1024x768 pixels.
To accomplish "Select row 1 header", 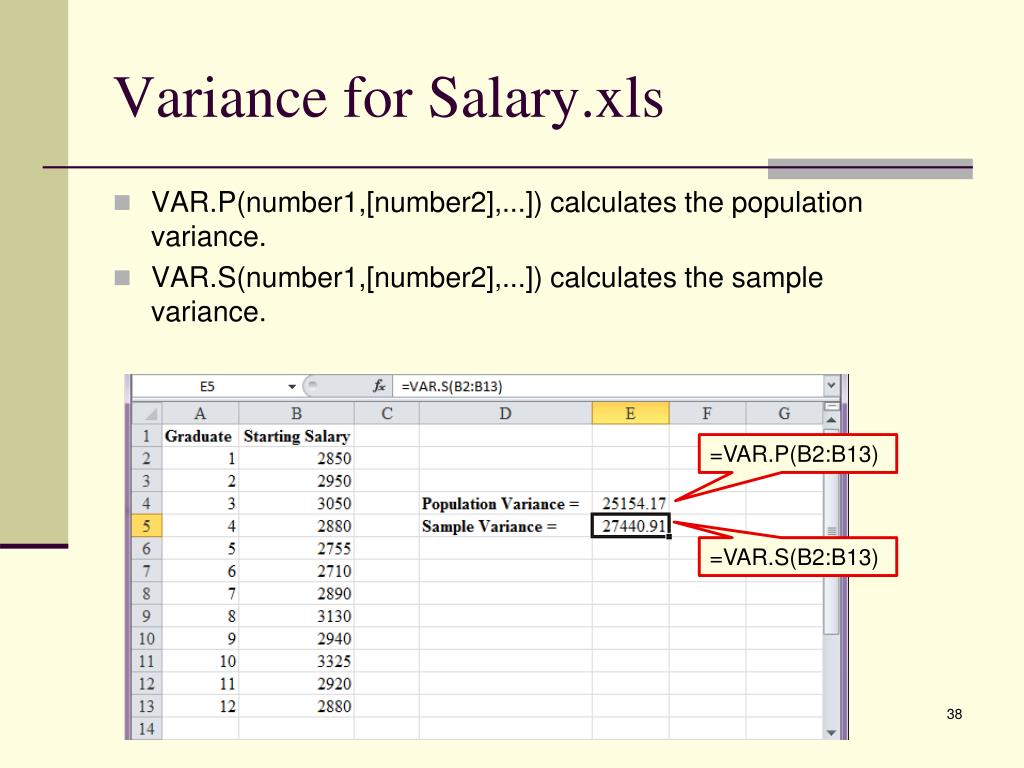I will (x=147, y=436).
